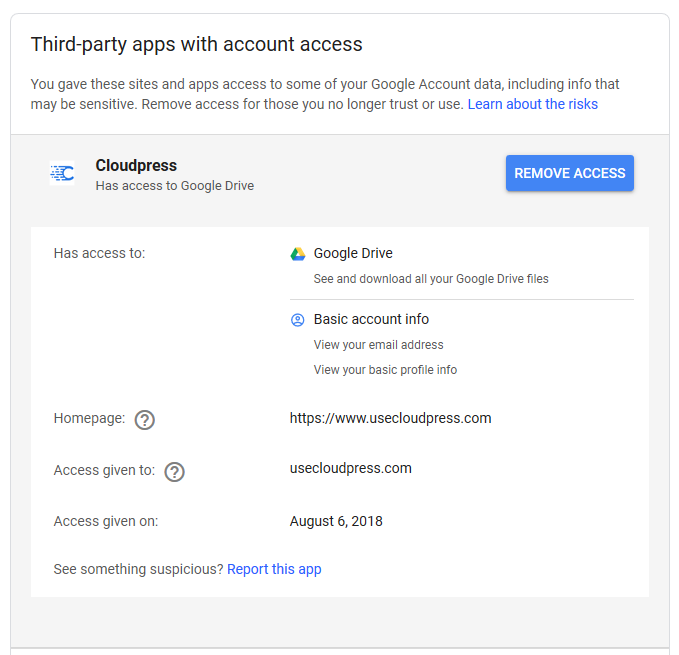Click the Google Drive triangle icon
The image size is (679, 655).
point(297,254)
